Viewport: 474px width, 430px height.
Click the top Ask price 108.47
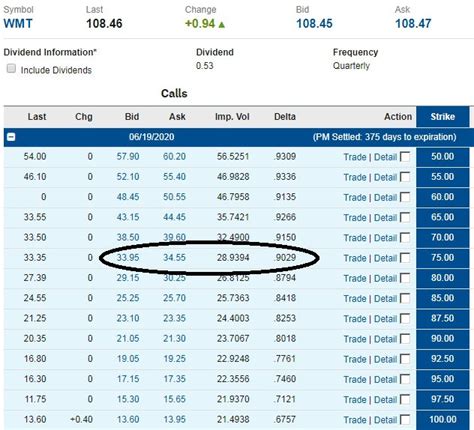tap(413, 24)
